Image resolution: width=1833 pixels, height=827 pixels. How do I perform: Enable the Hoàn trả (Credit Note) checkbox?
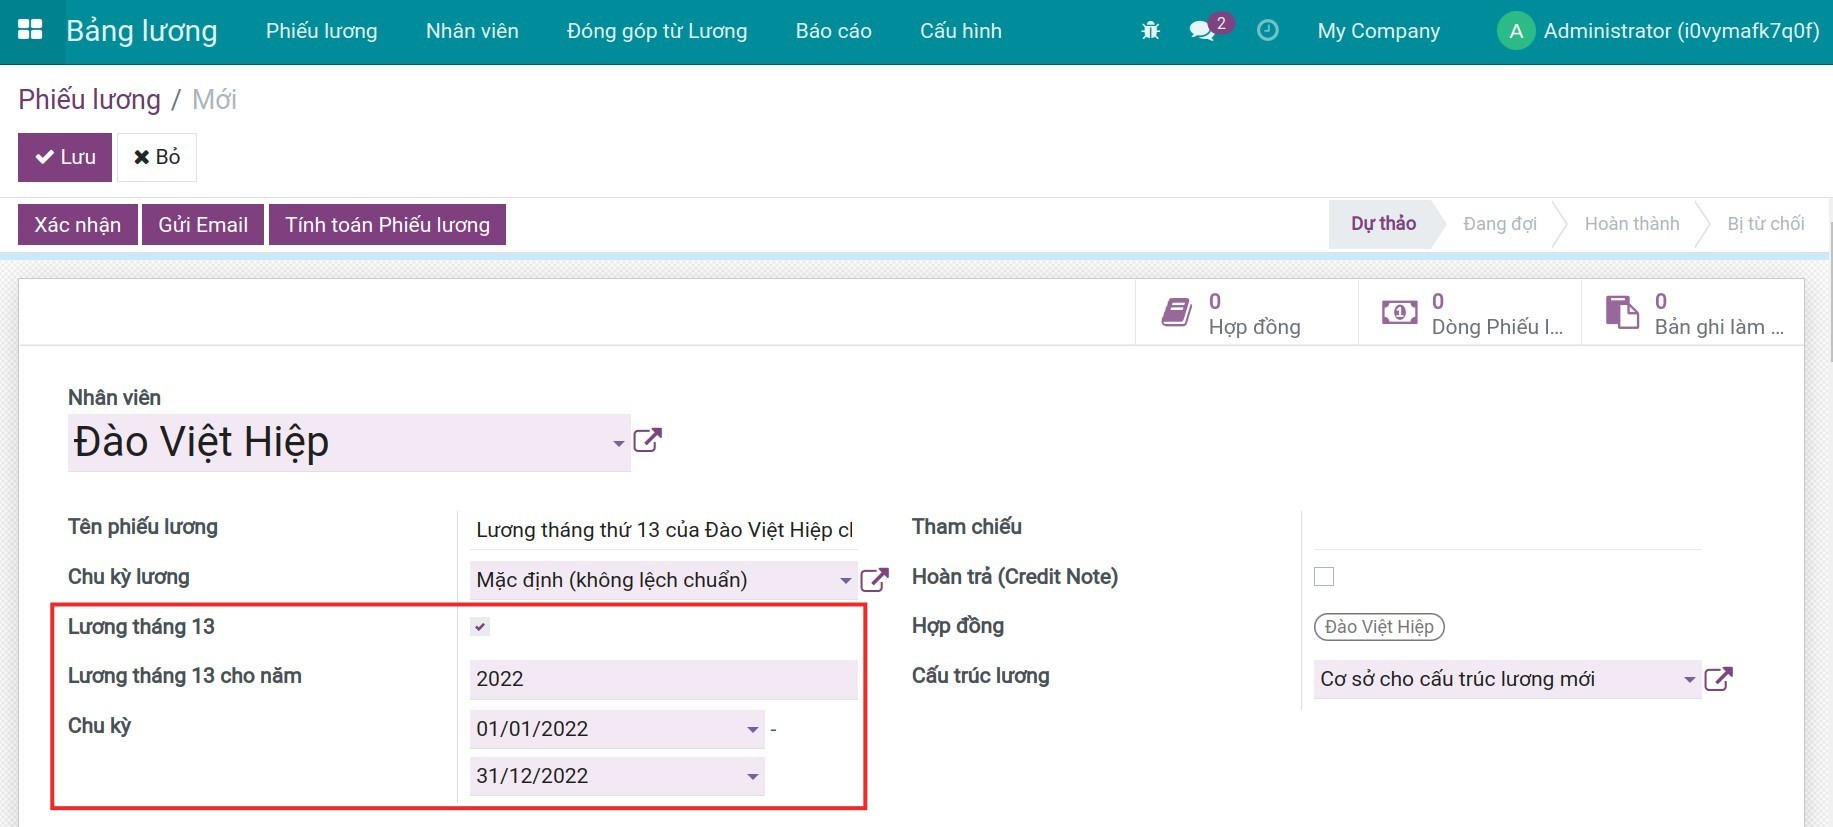pyautogui.click(x=1324, y=577)
